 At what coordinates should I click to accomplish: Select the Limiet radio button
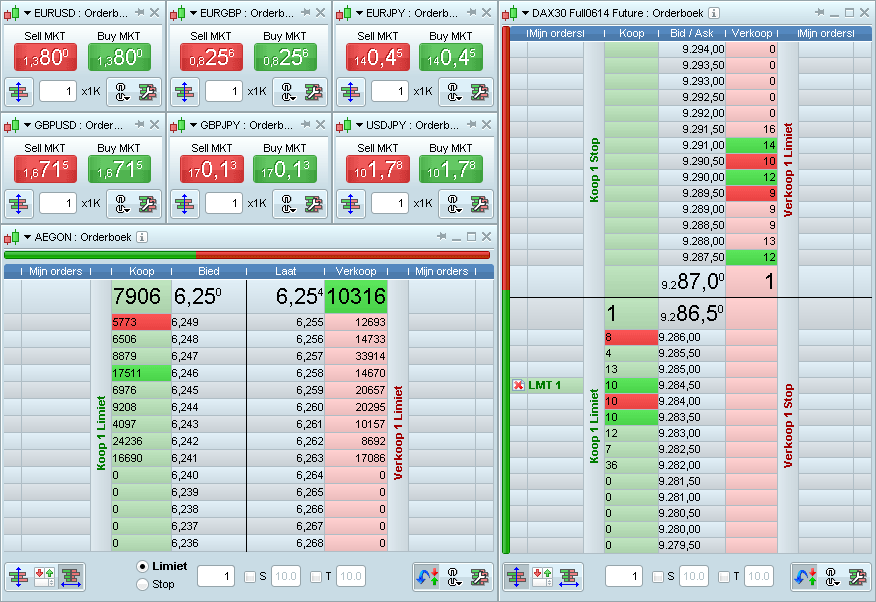pos(142,566)
